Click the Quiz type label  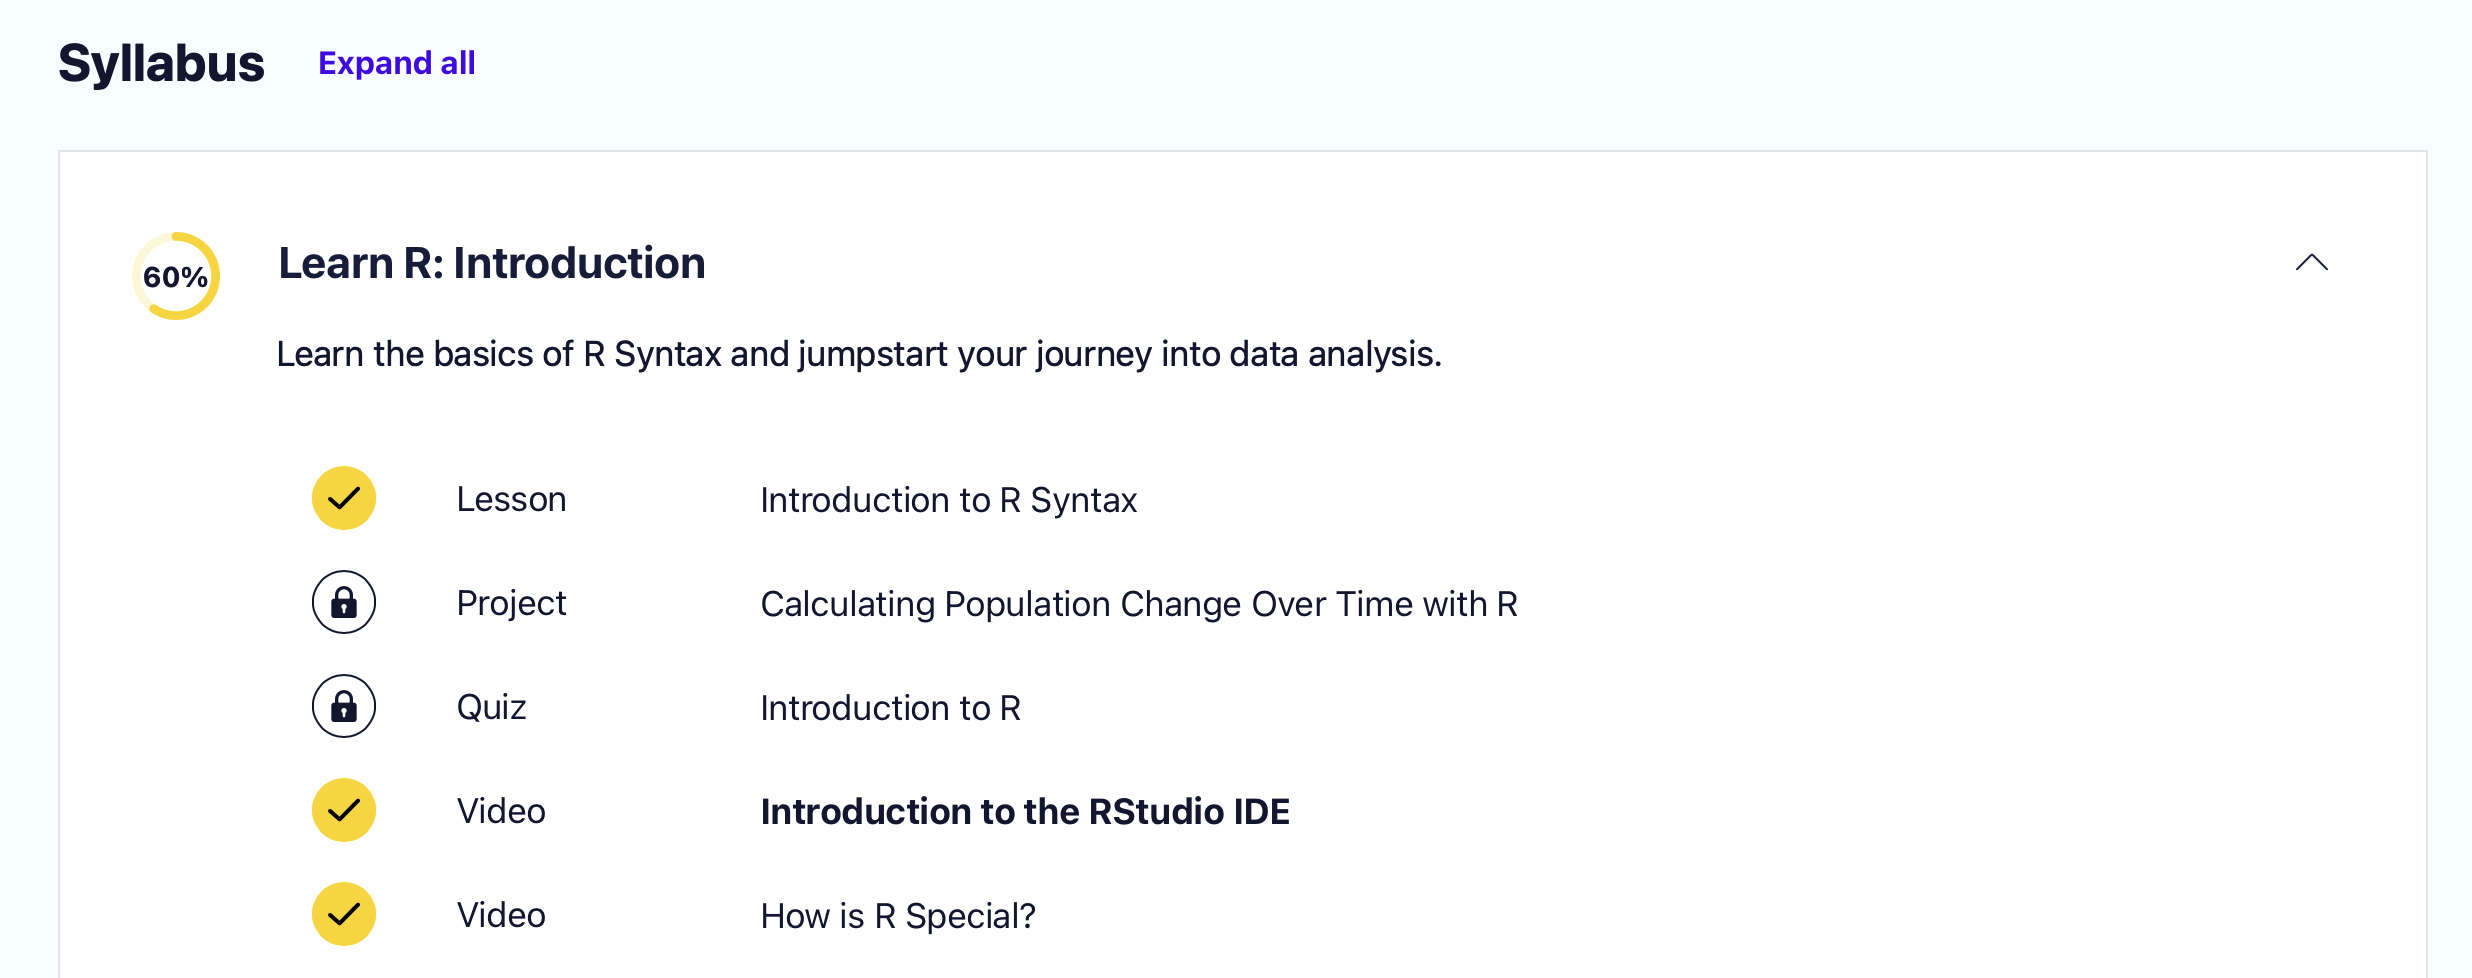(491, 707)
